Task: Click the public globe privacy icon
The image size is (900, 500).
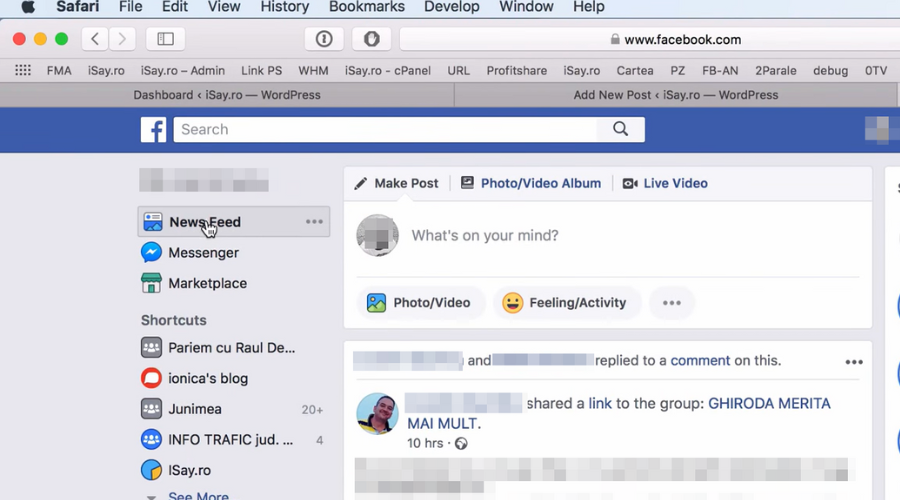Action: pos(461,443)
